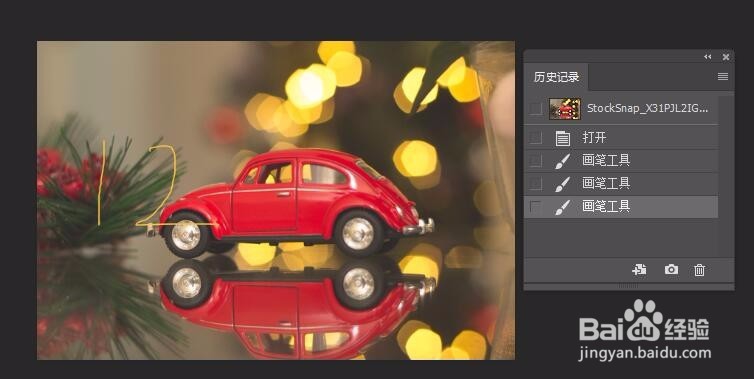The height and width of the screenshot is (379, 754).
Task: Select the 画笔工具 state directly below 打开
Action: point(621,161)
